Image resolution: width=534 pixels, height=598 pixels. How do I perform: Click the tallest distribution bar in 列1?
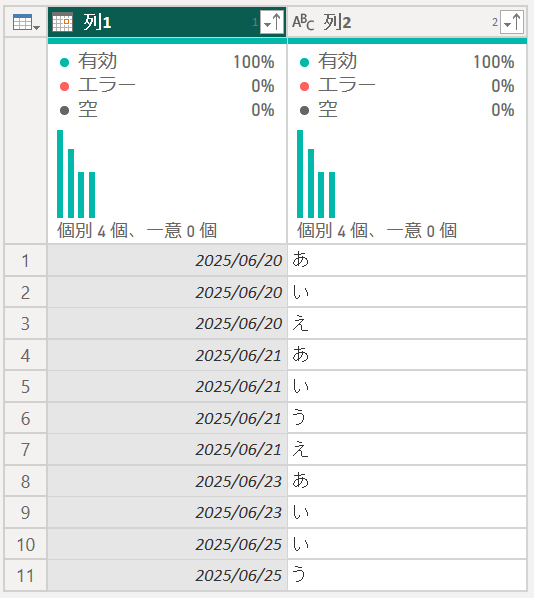pos(60,174)
